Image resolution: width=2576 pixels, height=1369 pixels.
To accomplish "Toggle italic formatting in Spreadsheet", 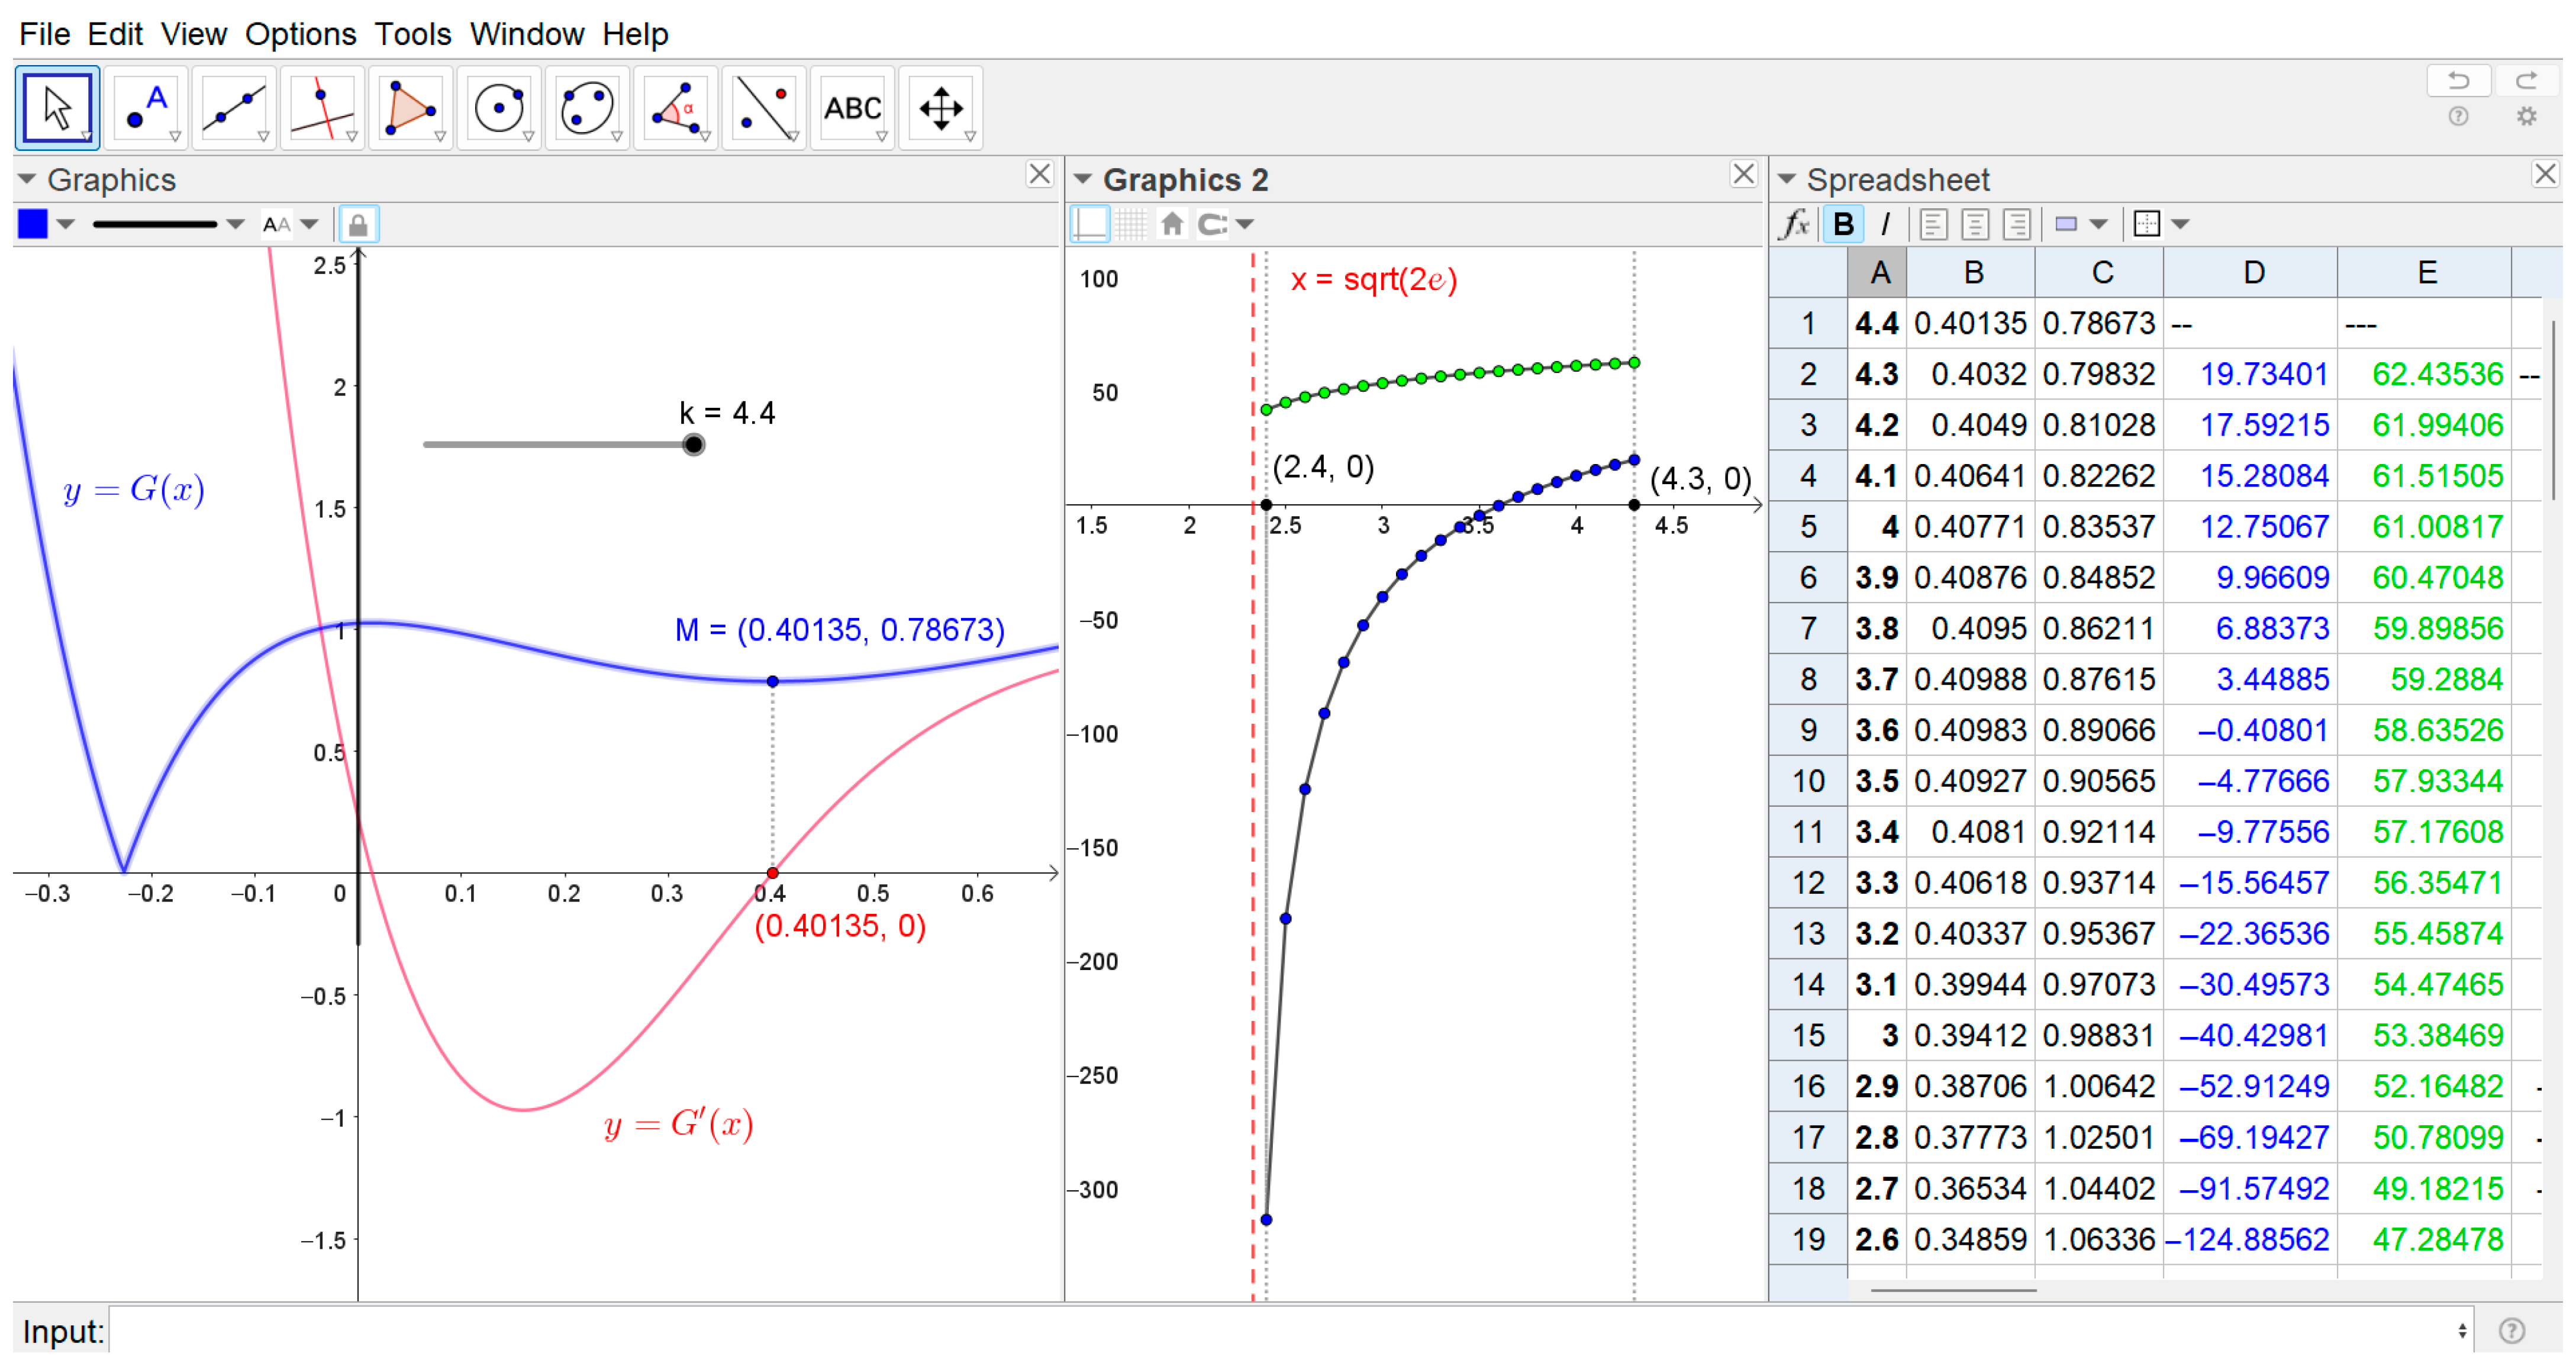I will pos(1885,224).
